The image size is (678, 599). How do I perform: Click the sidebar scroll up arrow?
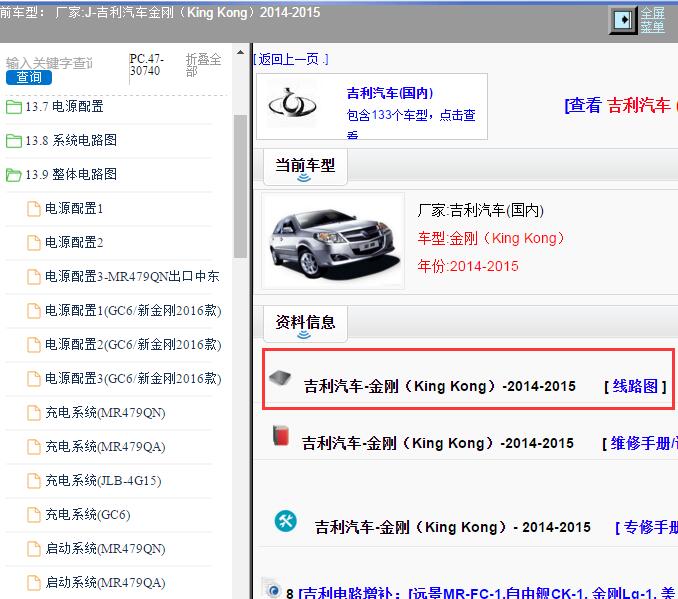[240, 52]
